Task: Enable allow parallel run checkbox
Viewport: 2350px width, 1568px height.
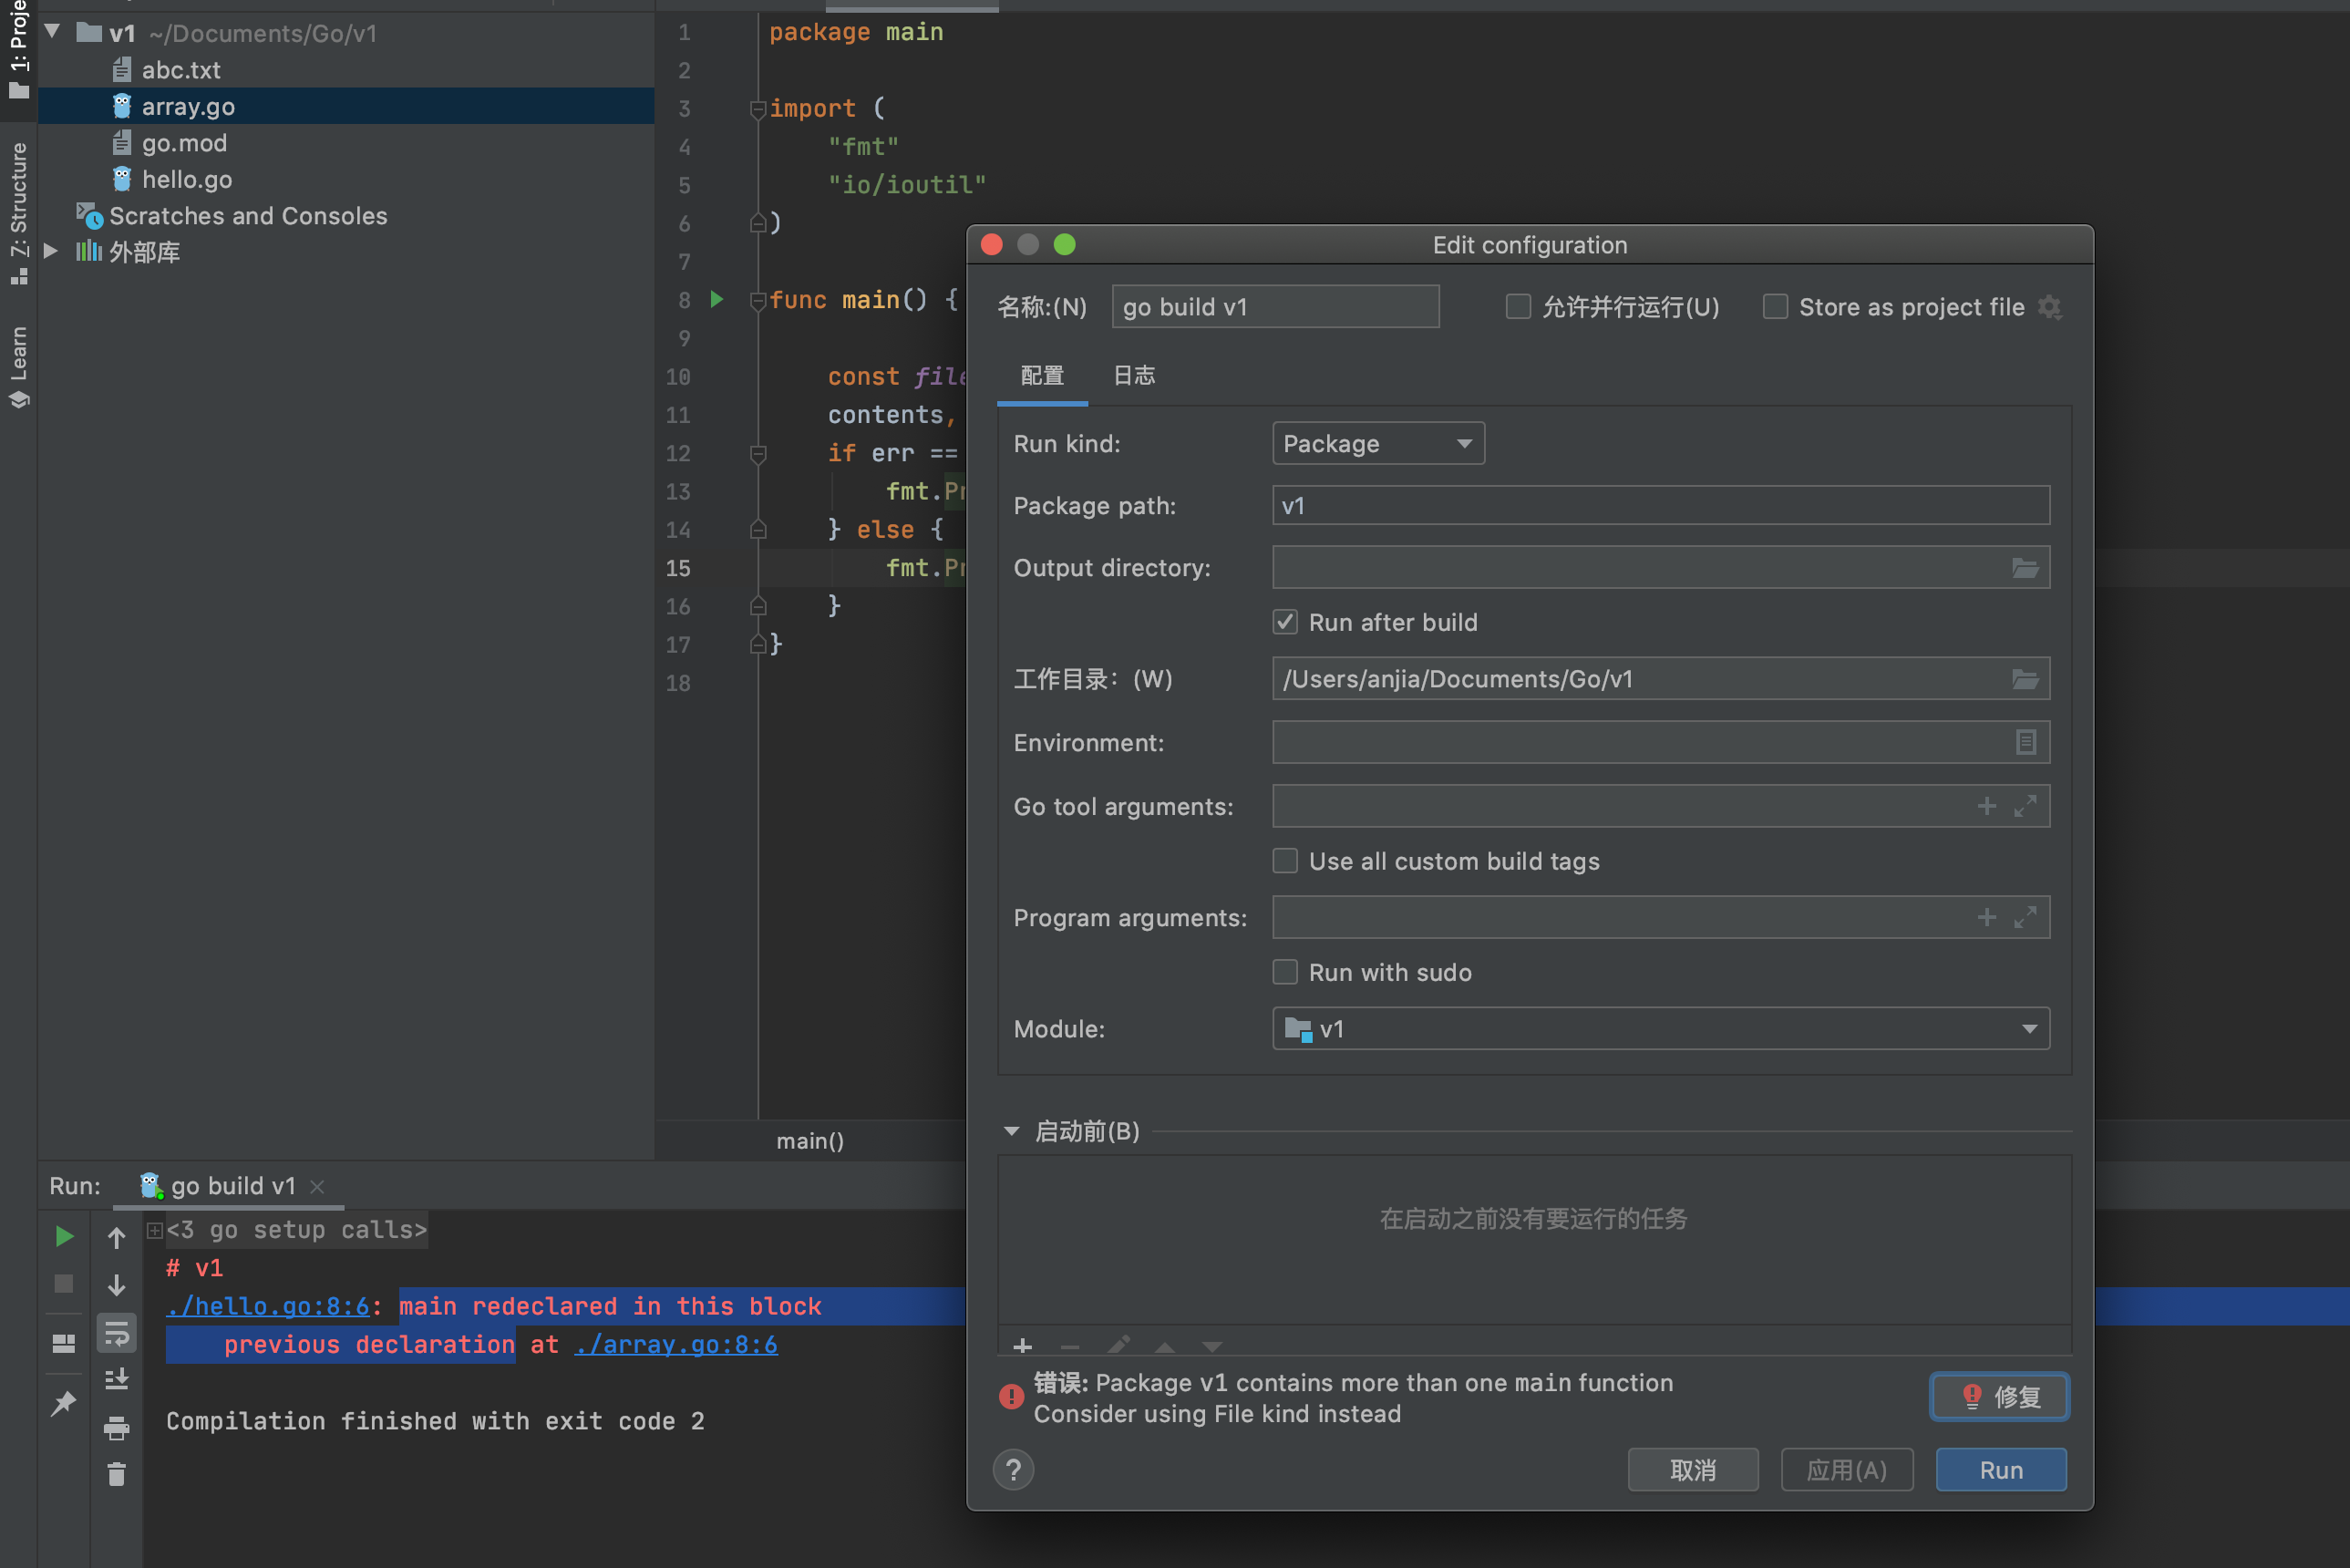Action: (x=1518, y=306)
